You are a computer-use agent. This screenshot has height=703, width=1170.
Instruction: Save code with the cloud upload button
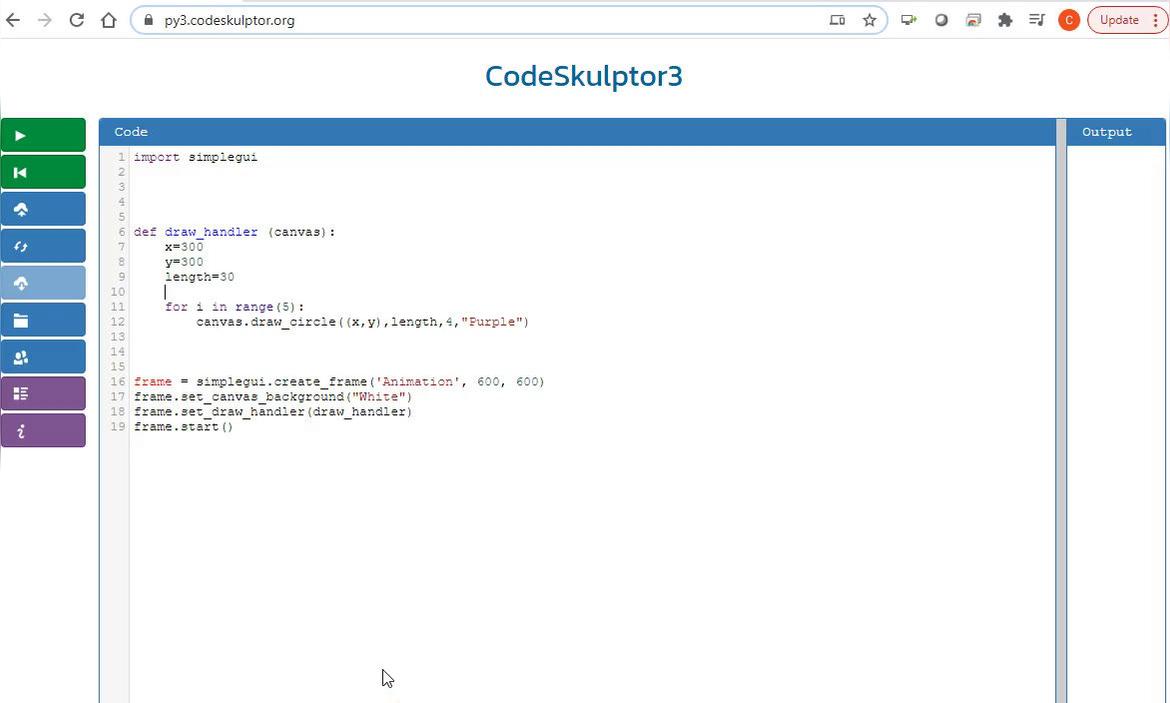[42, 209]
